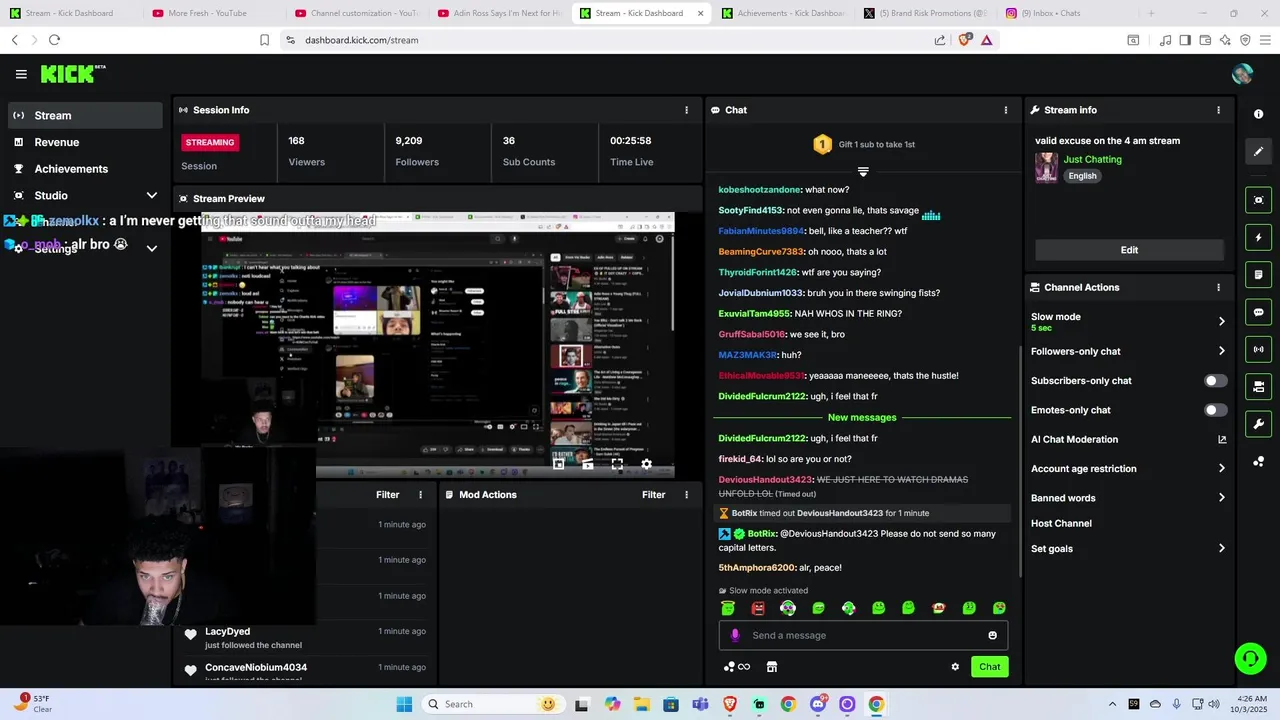Click the green Chat send button
Image resolution: width=1280 pixels, height=720 pixels.
(989, 667)
